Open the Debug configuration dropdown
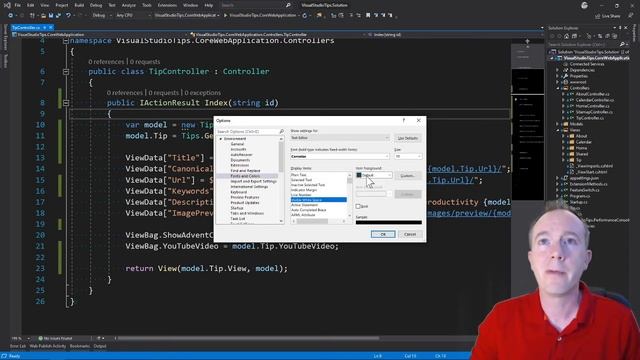Viewport: 640px width, 360px height. coord(101,16)
